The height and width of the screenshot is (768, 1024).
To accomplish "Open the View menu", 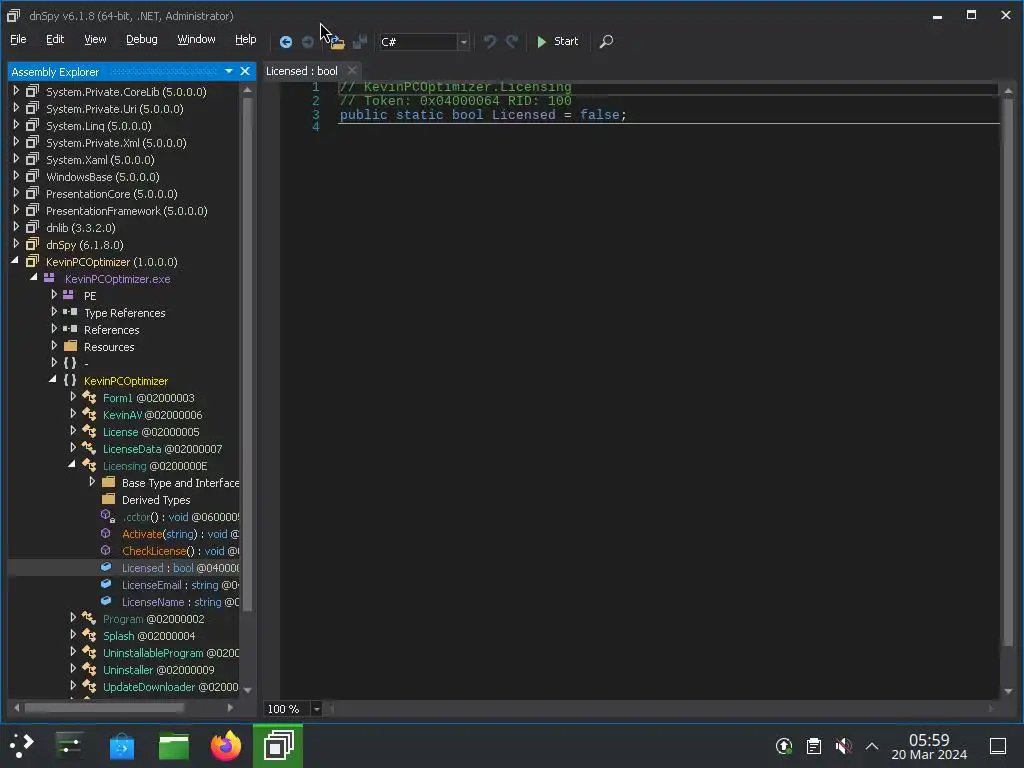I will 95,39.
